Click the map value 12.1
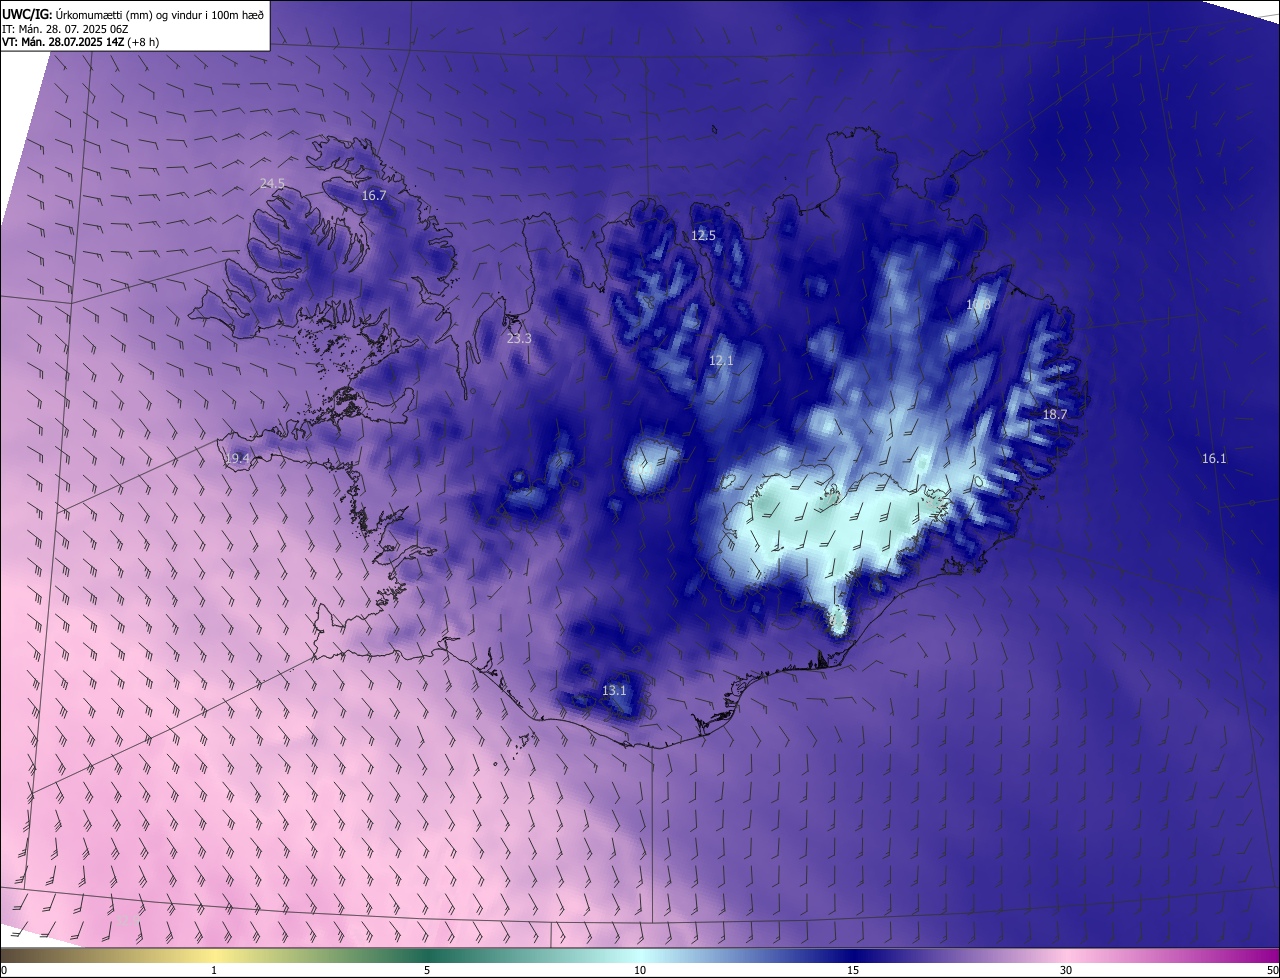 click(721, 360)
